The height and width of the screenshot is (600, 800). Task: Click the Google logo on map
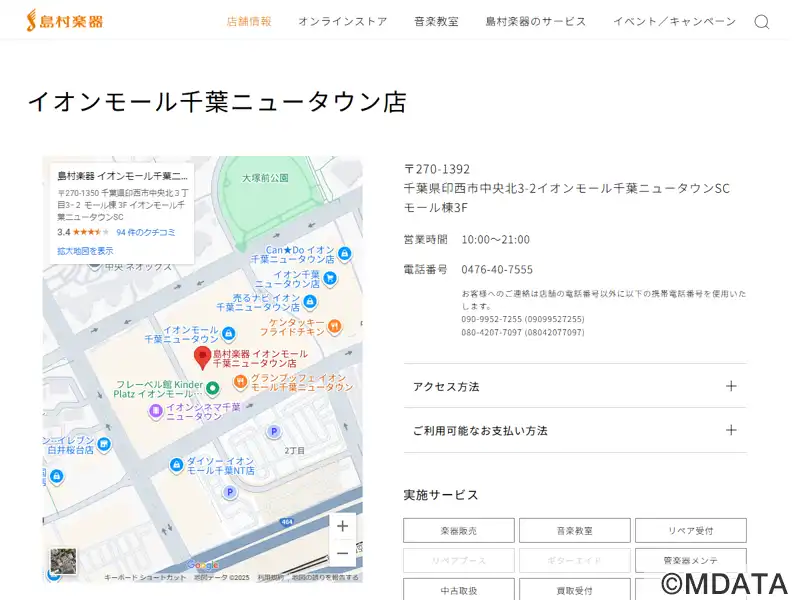click(x=203, y=565)
